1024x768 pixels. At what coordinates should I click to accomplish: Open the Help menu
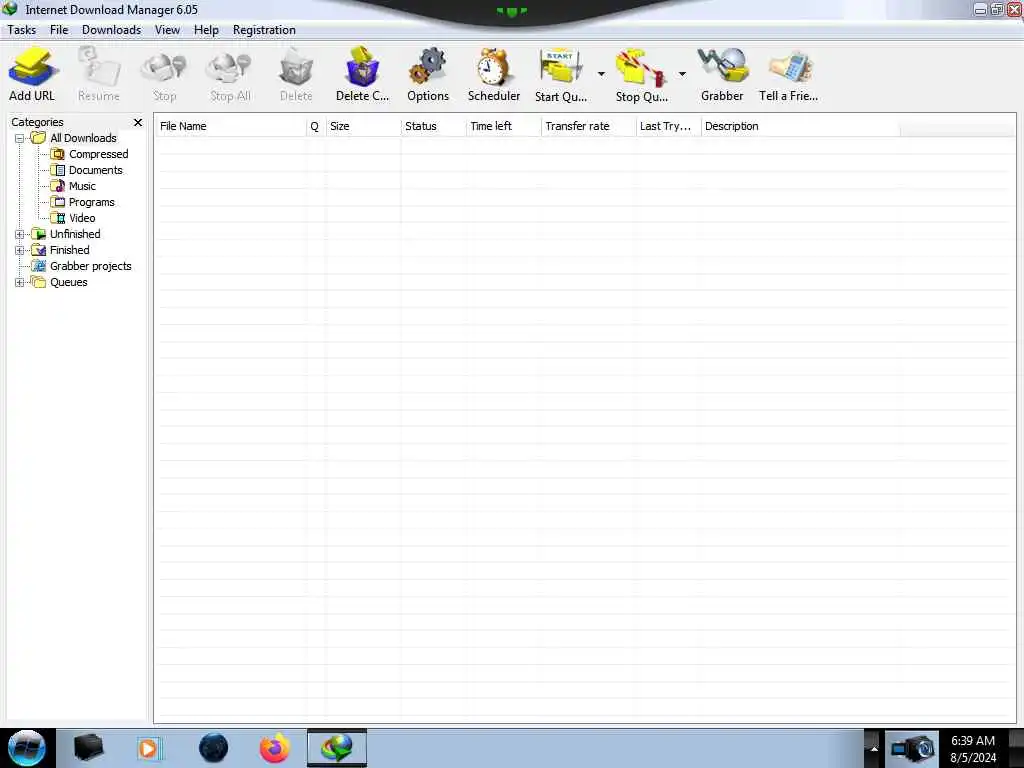click(x=206, y=30)
